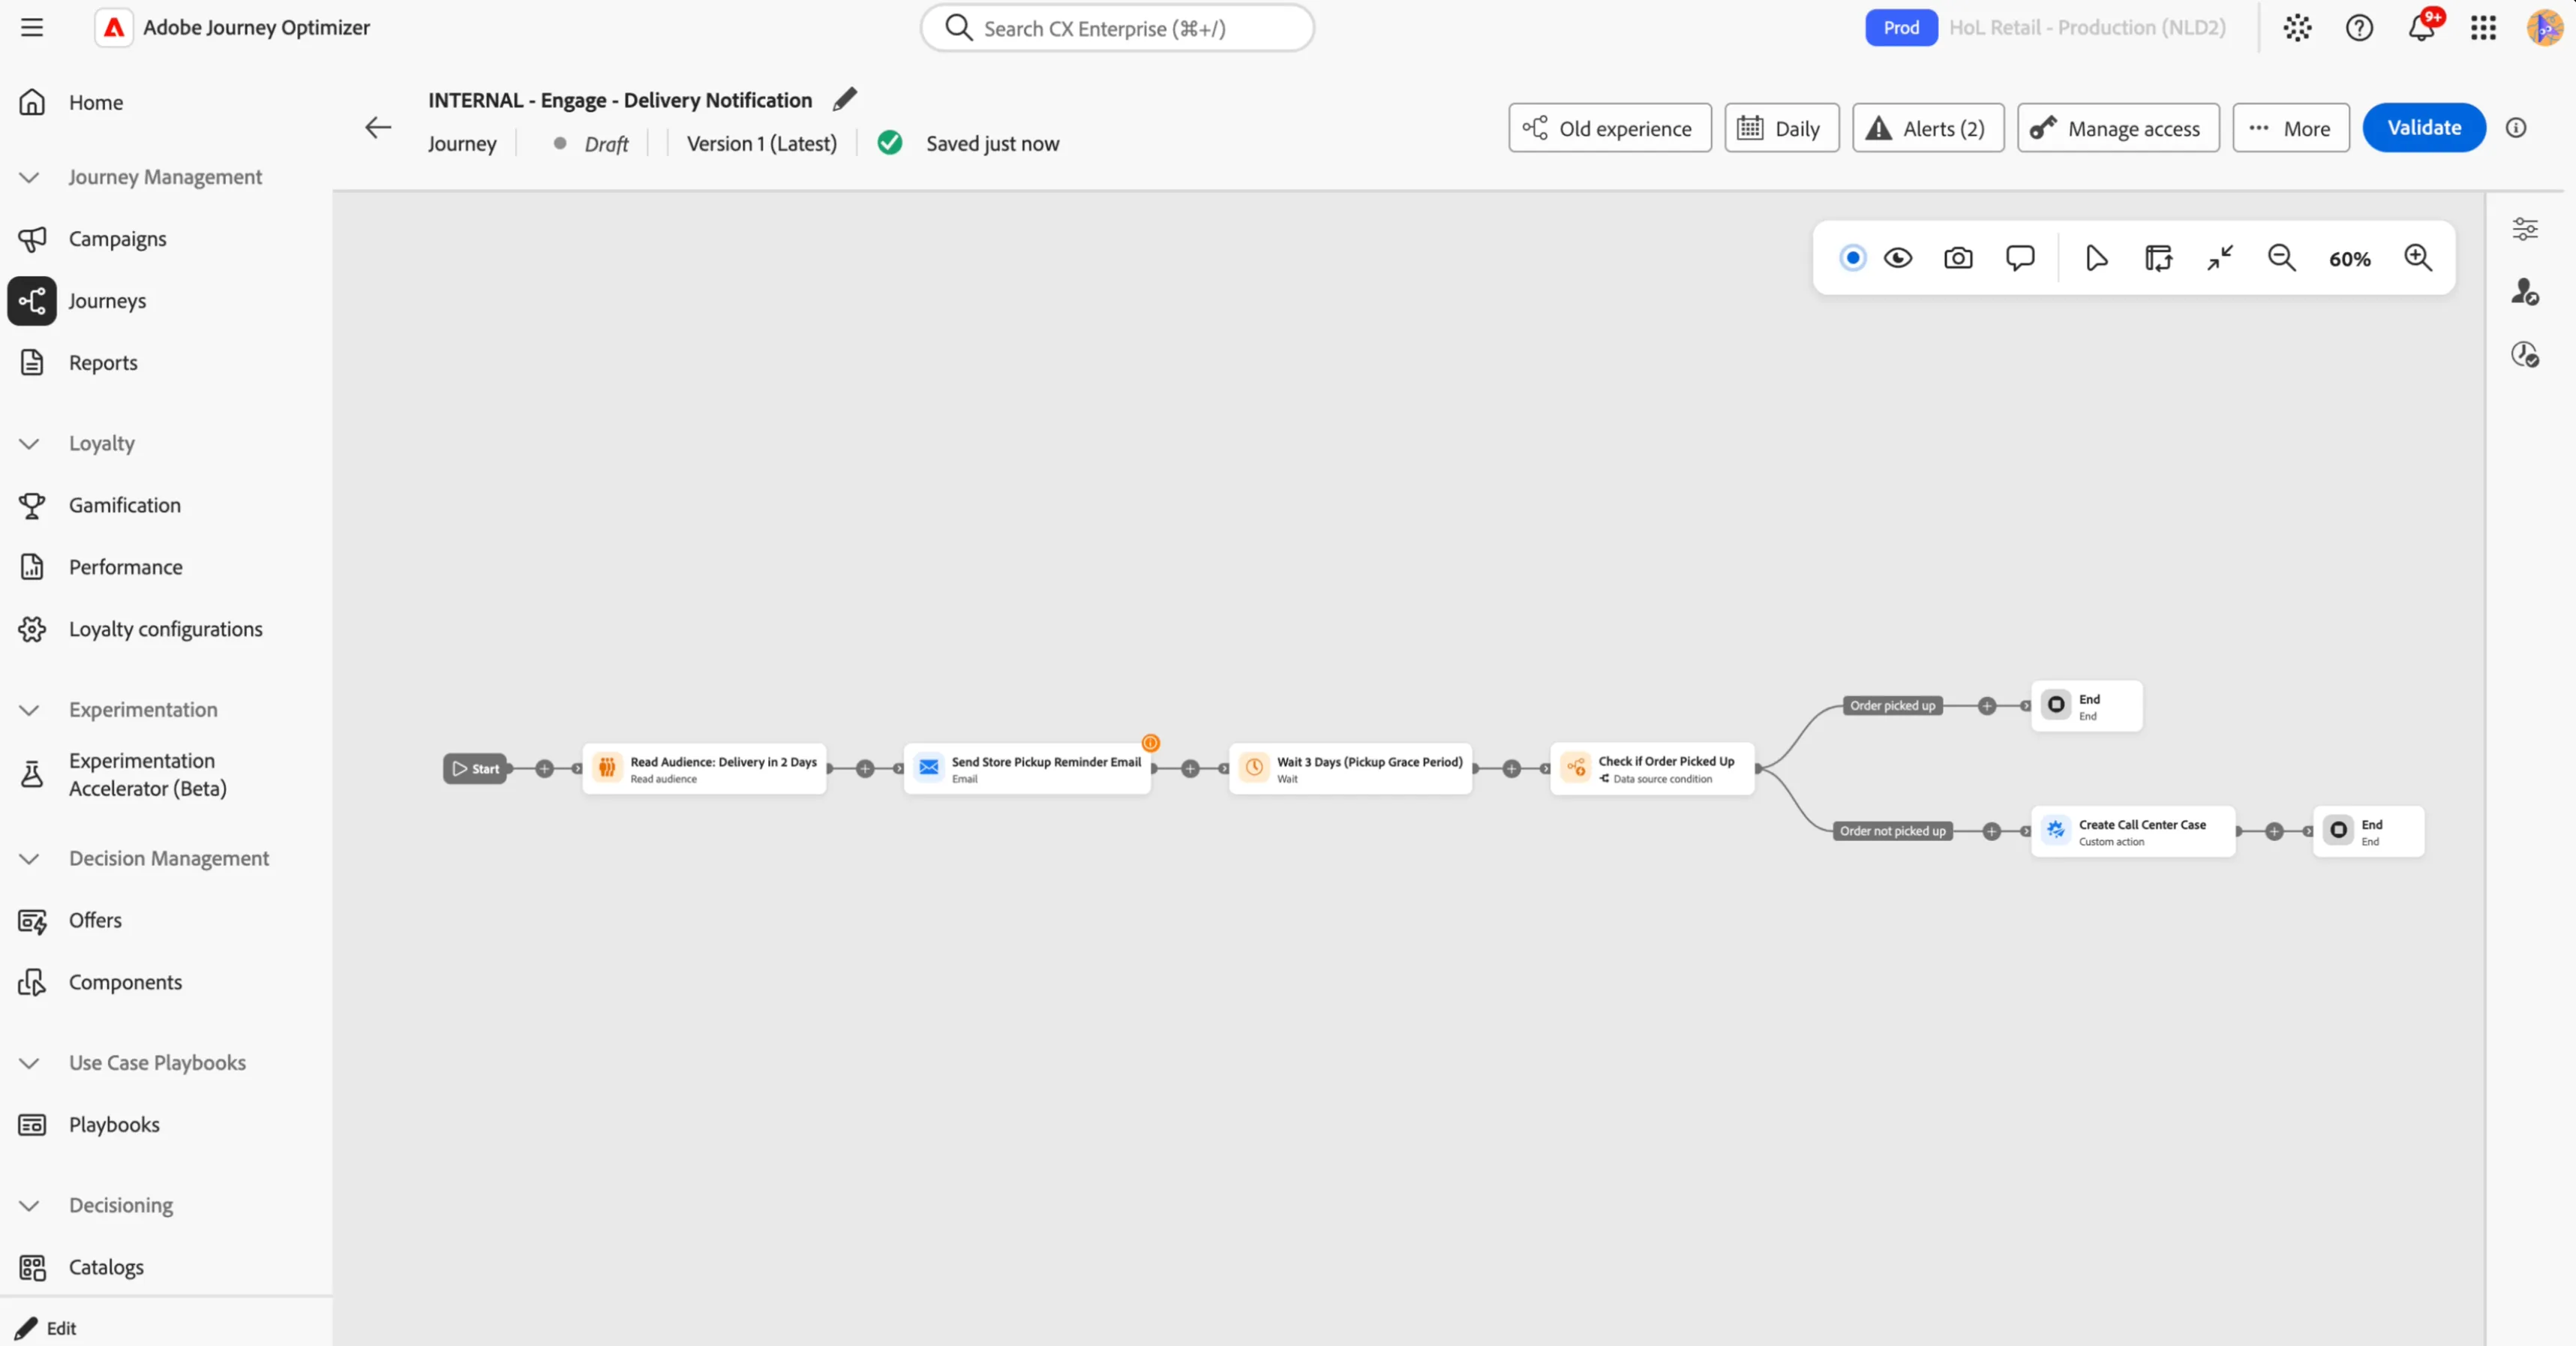Open the Help question mark icon

(x=2359, y=27)
